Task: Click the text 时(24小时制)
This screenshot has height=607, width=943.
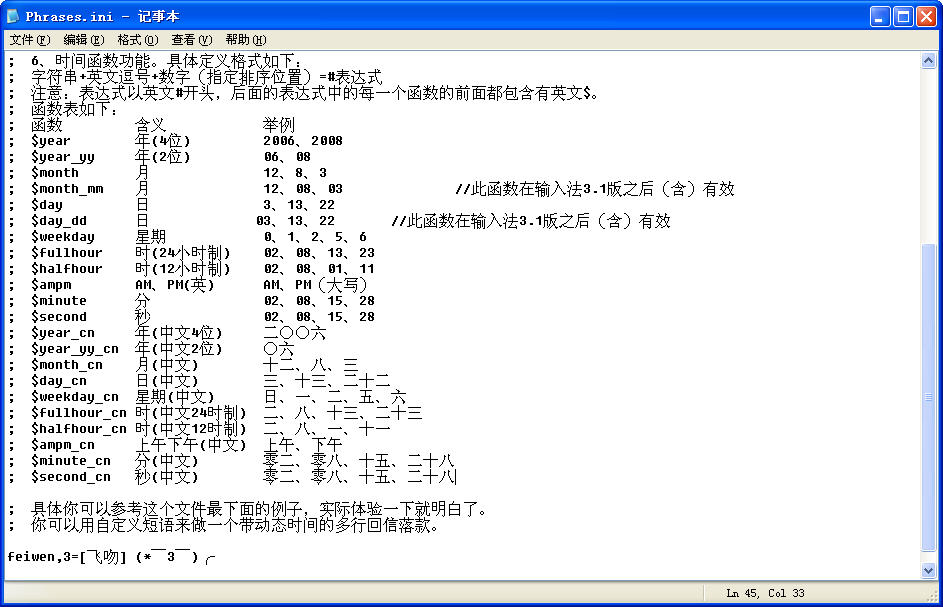Action: tap(182, 253)
